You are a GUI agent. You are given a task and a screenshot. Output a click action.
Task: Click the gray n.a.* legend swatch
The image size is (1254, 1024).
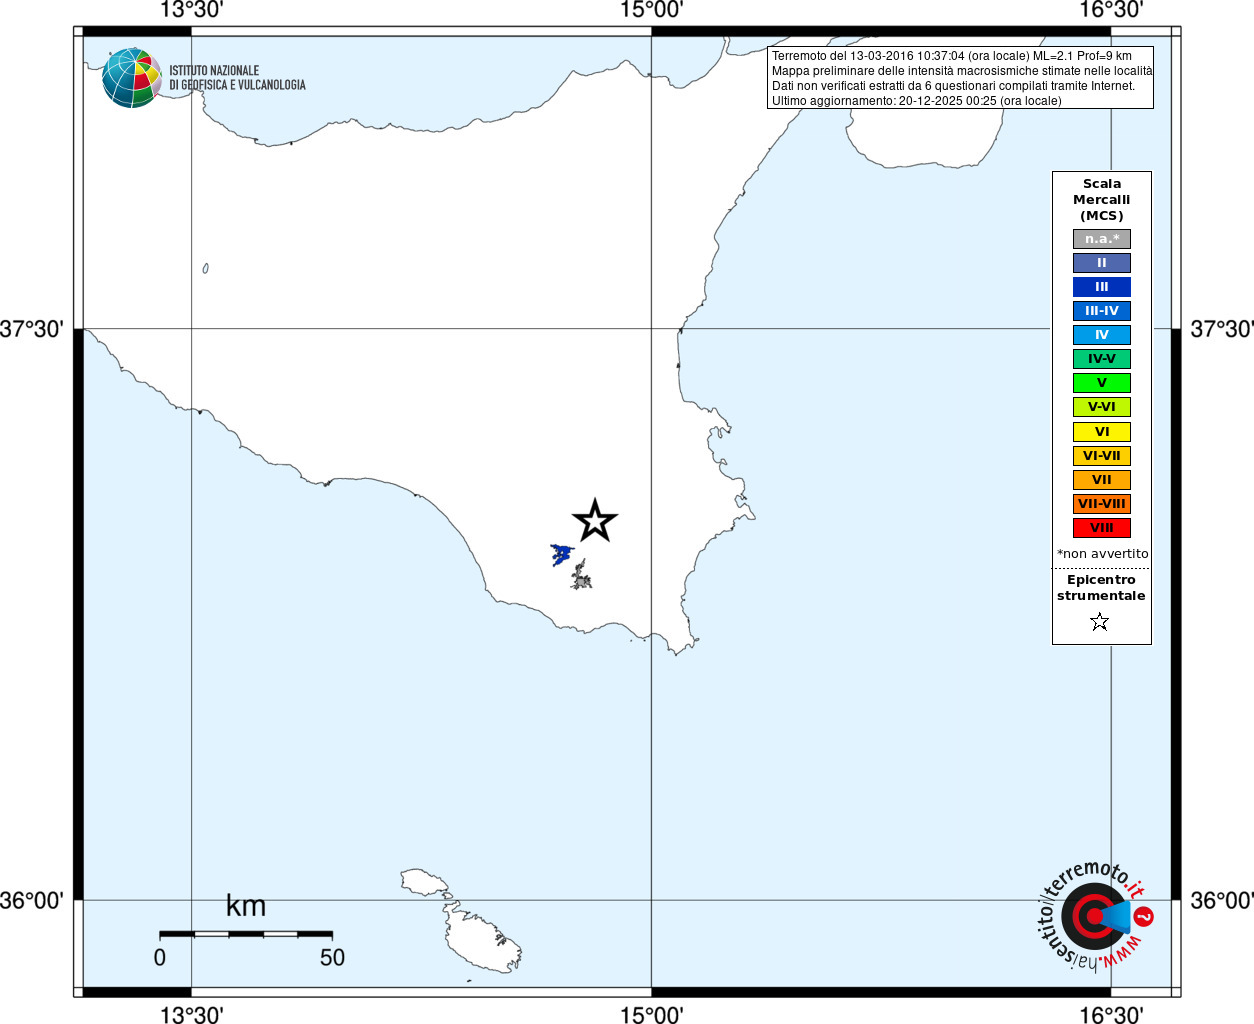point(1101,239)
